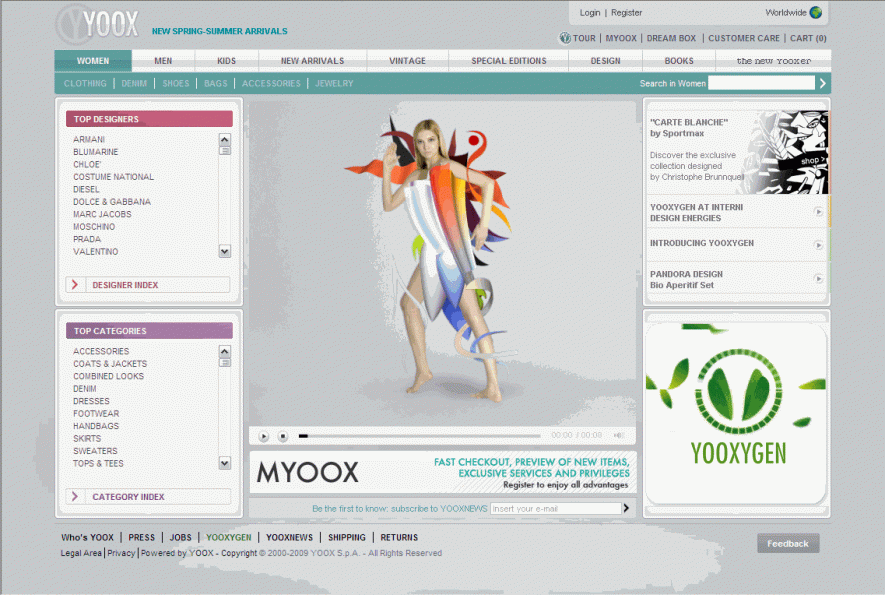Image resolution: width=885 pixels, height=595 pixels.
Task: Open the Worldwide globe icon
Action: (816, 13)
